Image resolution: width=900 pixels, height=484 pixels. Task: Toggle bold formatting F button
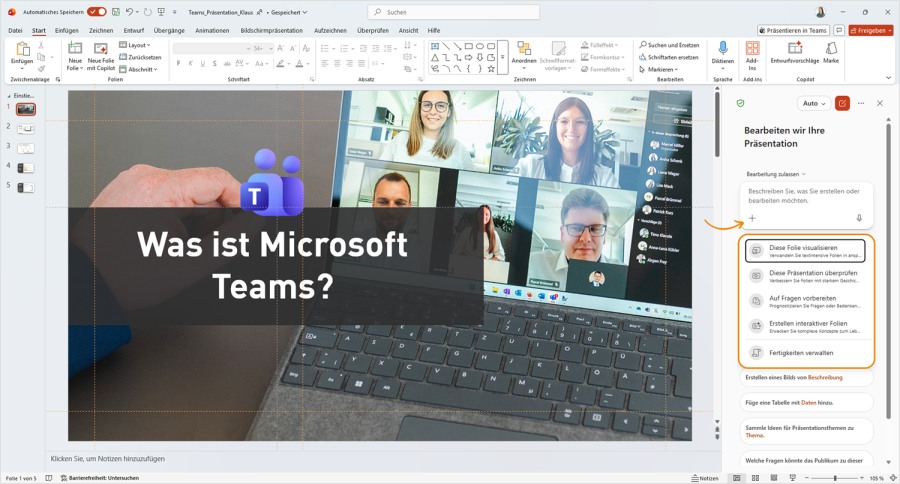tap(179, 64)
